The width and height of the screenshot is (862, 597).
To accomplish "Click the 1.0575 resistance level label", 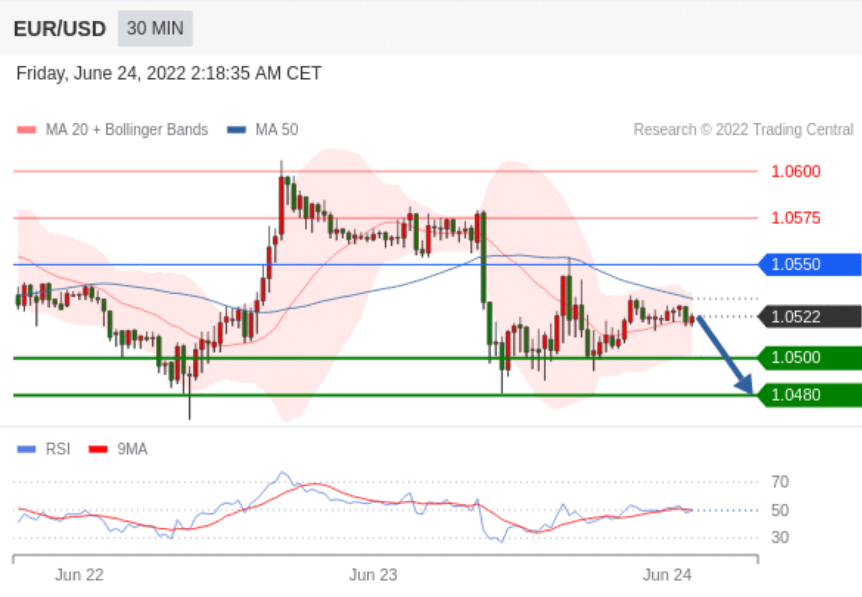I will point(795,218).
